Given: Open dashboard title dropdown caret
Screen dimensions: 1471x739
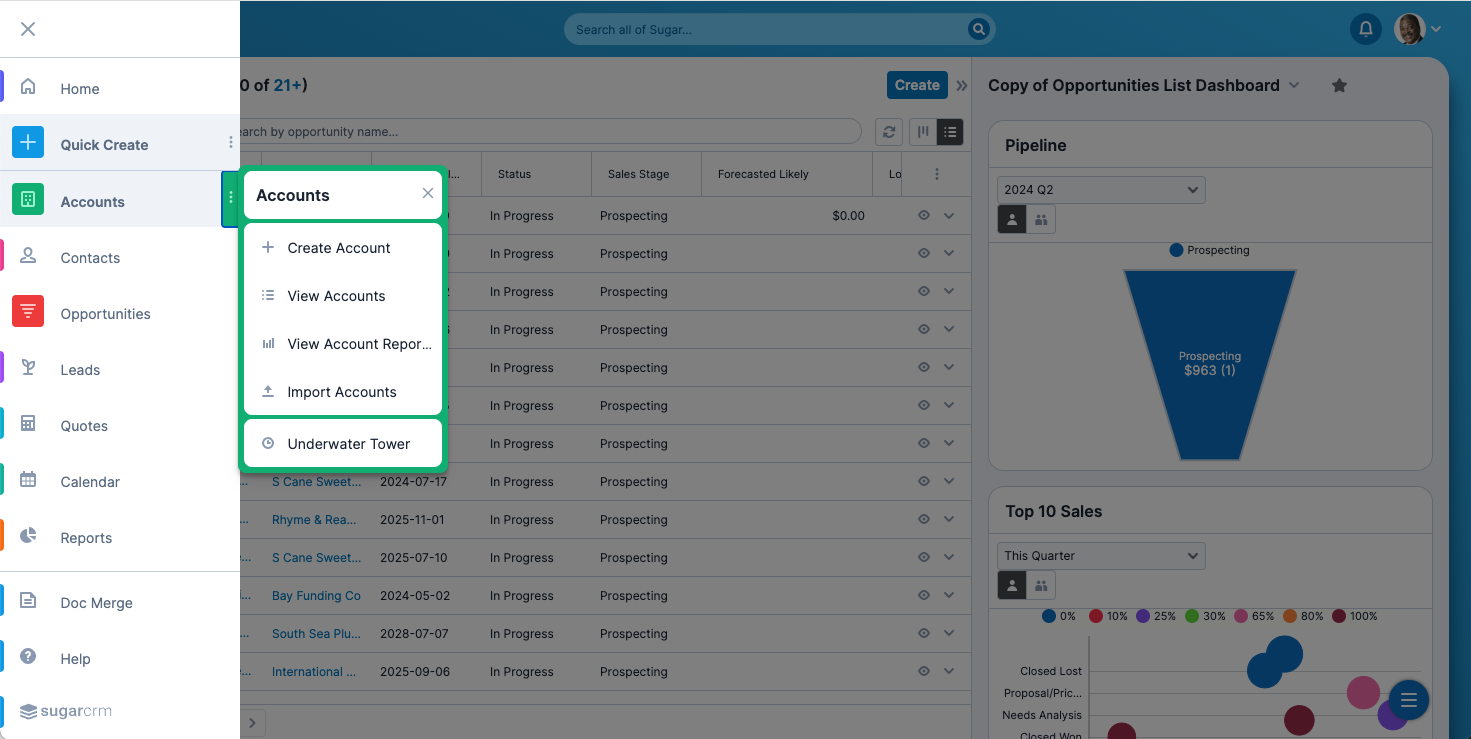Looking at the screenshot, I should (x=1294, y=85).
